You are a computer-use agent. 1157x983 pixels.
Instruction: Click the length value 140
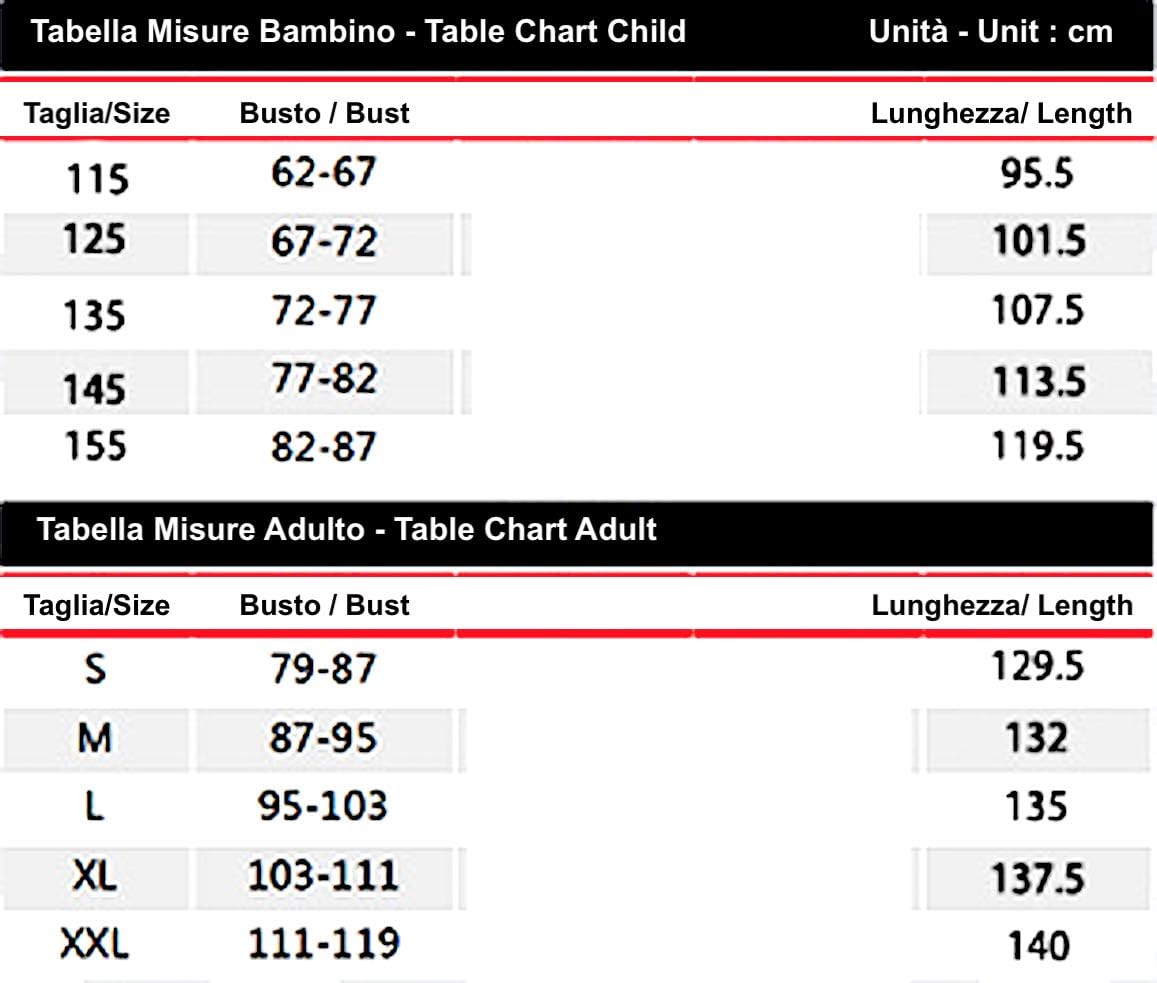[x=1039, y=946]
